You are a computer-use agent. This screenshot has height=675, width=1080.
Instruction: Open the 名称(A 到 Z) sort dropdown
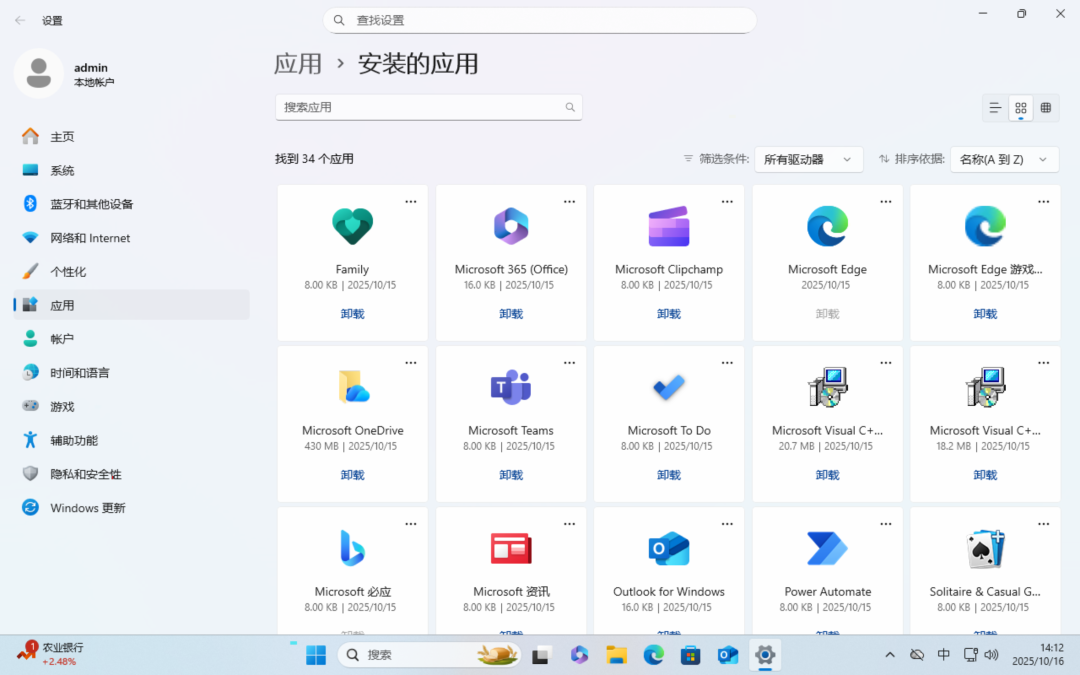(1004, 159)
